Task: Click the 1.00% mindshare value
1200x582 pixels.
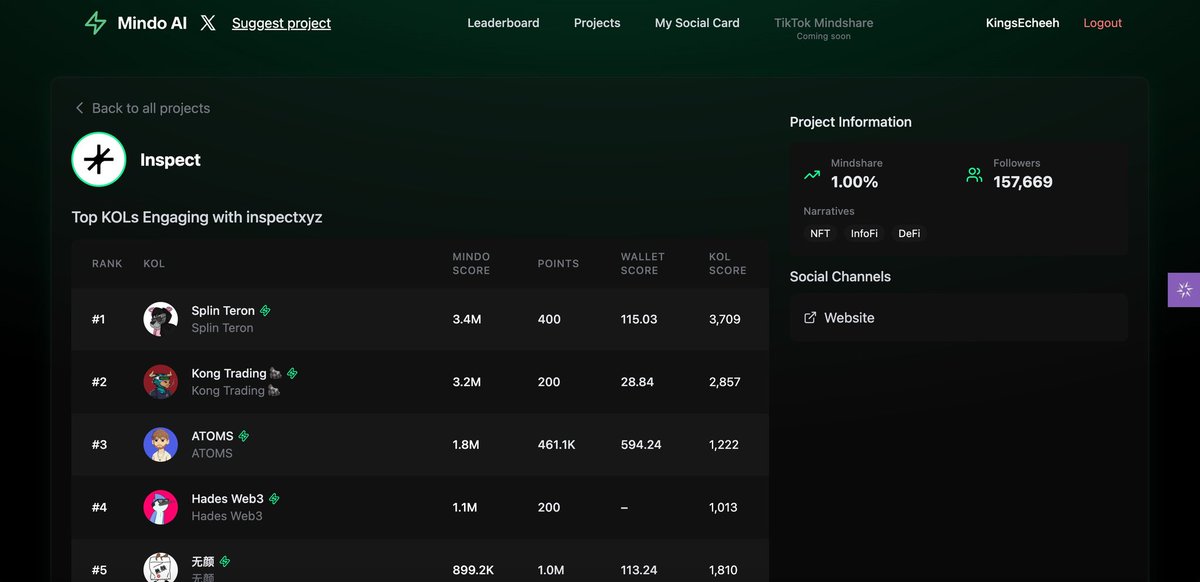Action: (855, 182)
